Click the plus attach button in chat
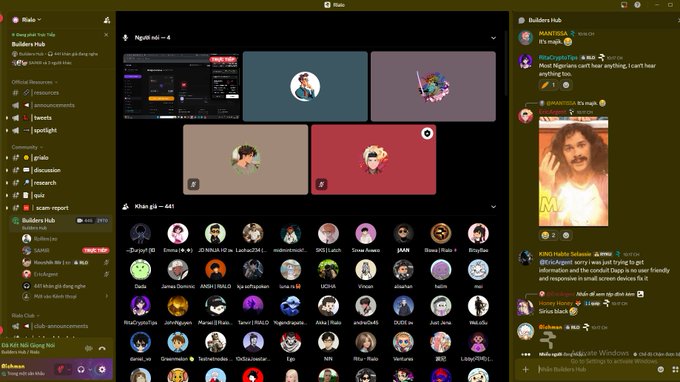Image resolution: width=680 pixels, height=382 pixels. click(526, 369)
